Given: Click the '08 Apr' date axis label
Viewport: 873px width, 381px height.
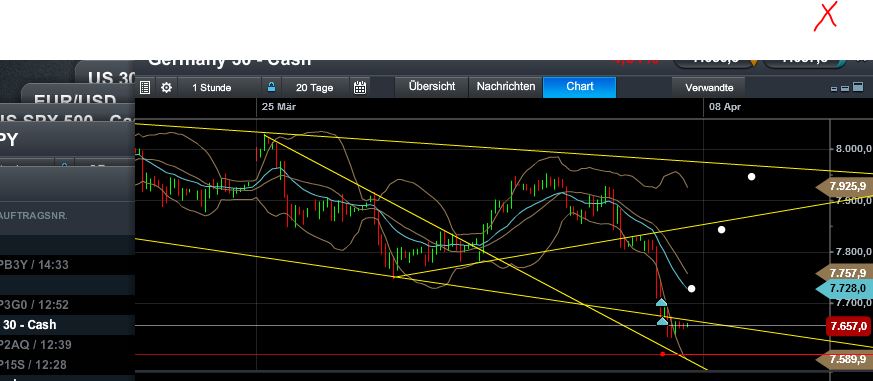Looking at the screenshot, I should [x=724, y=107].
